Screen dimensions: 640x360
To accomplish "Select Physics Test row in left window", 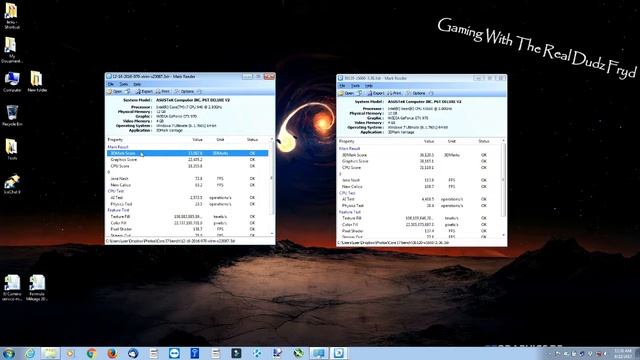I will (x=187, y=204).
